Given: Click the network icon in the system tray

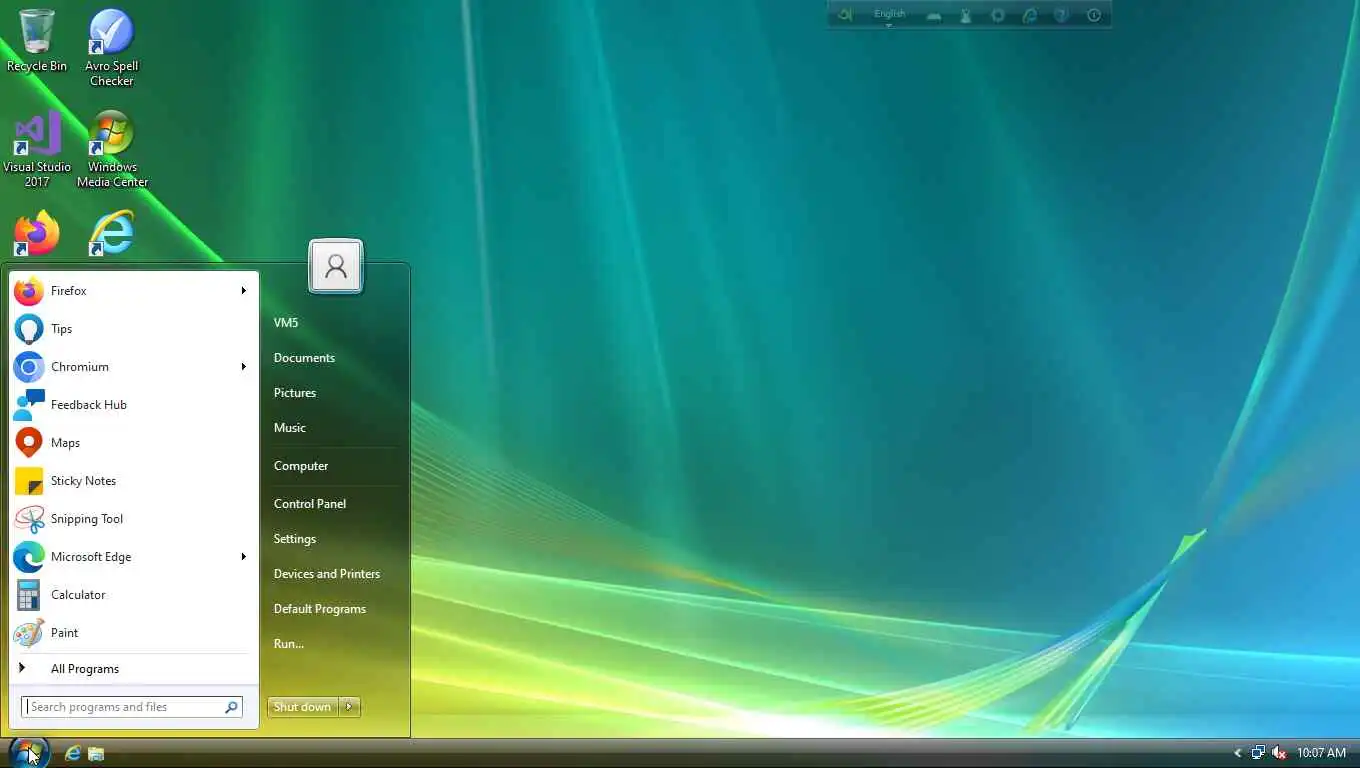Looking at the screenshot, I should tap(1258, 753).
